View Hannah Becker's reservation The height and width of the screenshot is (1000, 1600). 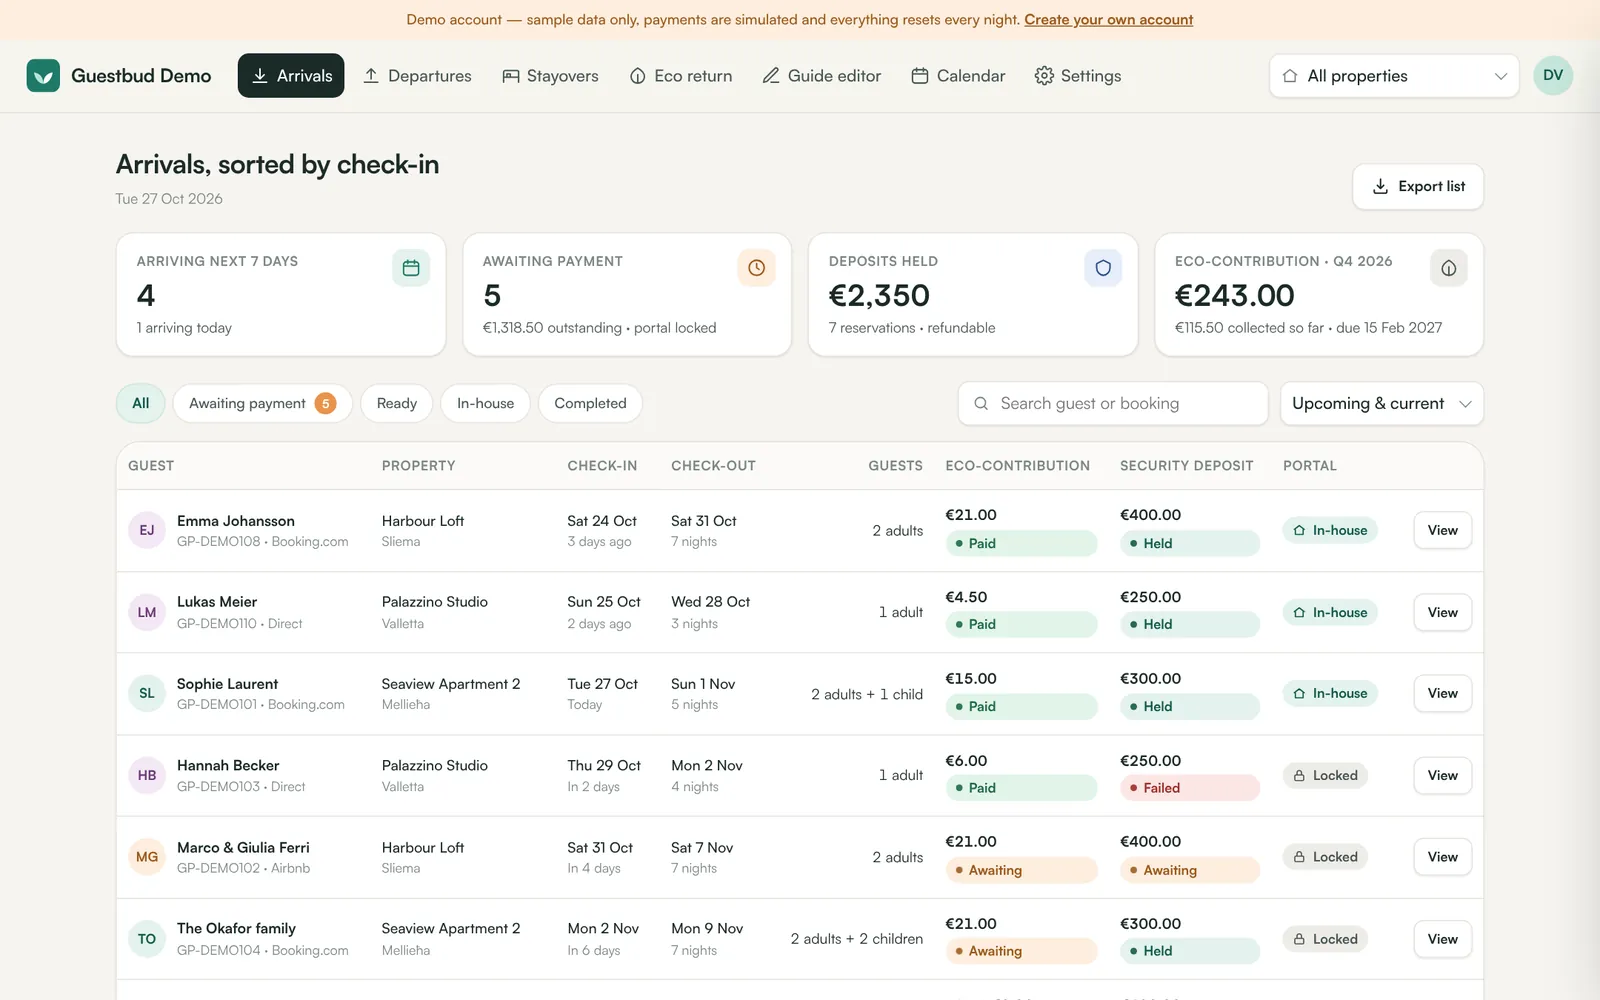[x=1442, y=775]
